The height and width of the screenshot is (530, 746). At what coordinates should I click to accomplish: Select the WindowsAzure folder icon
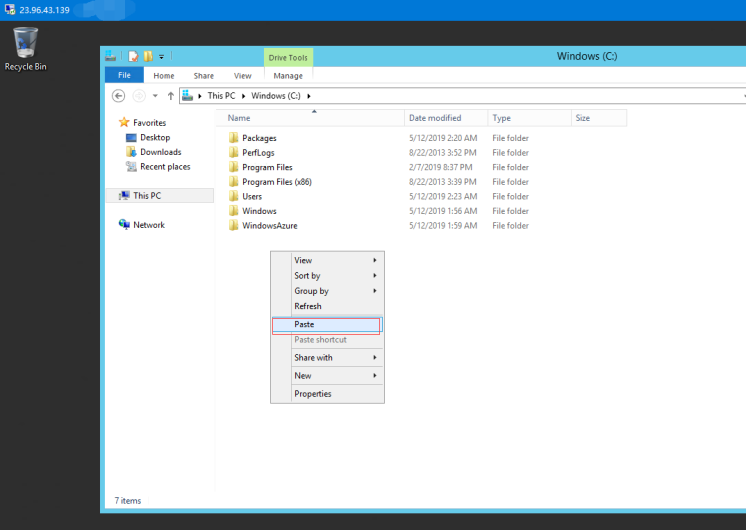click(234, 226)
